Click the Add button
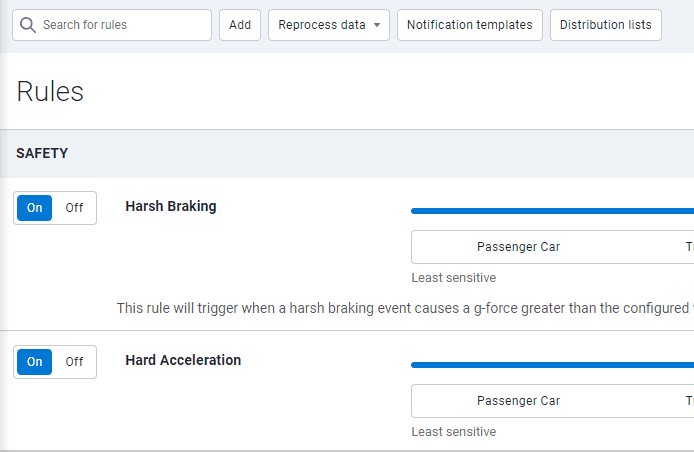694x452 pixels. [x=240, y=25]
